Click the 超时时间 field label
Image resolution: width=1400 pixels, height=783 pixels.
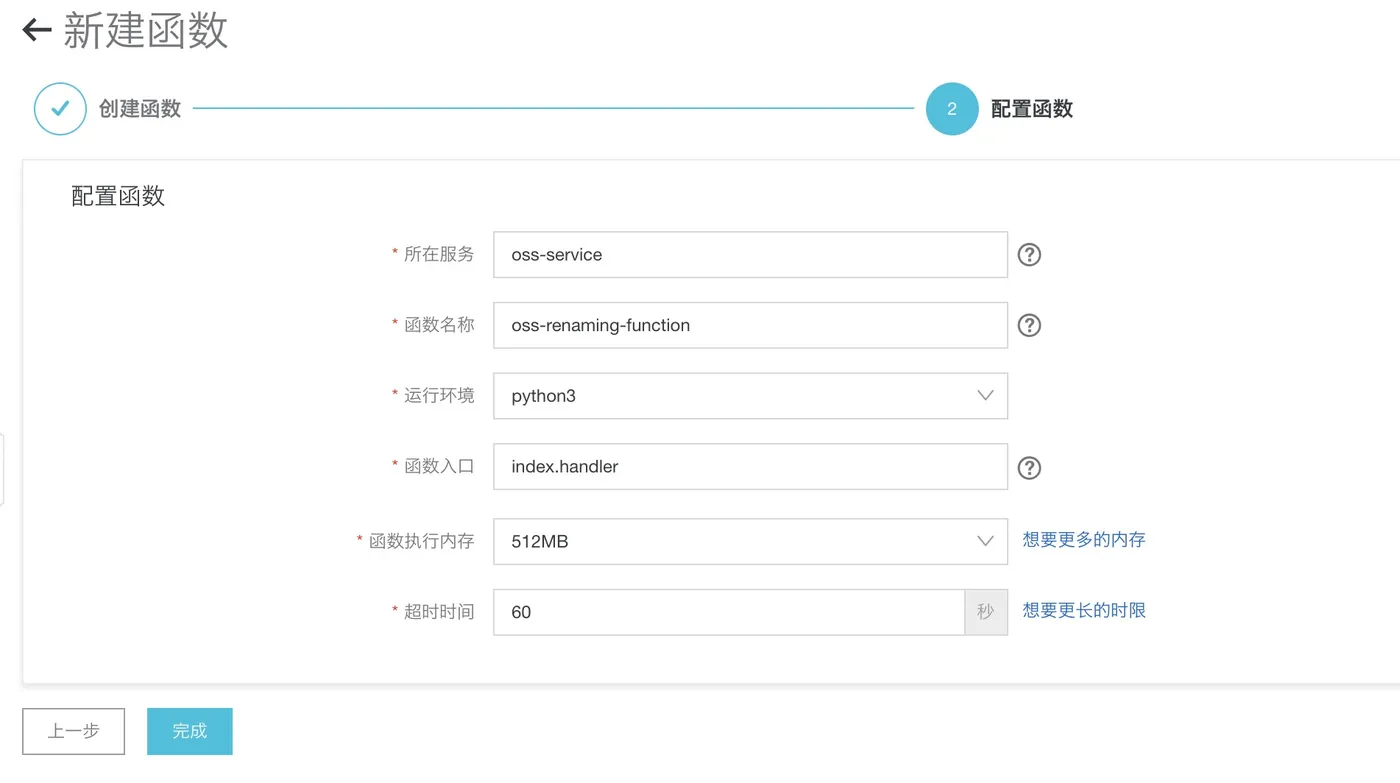[x=439, y=612]
